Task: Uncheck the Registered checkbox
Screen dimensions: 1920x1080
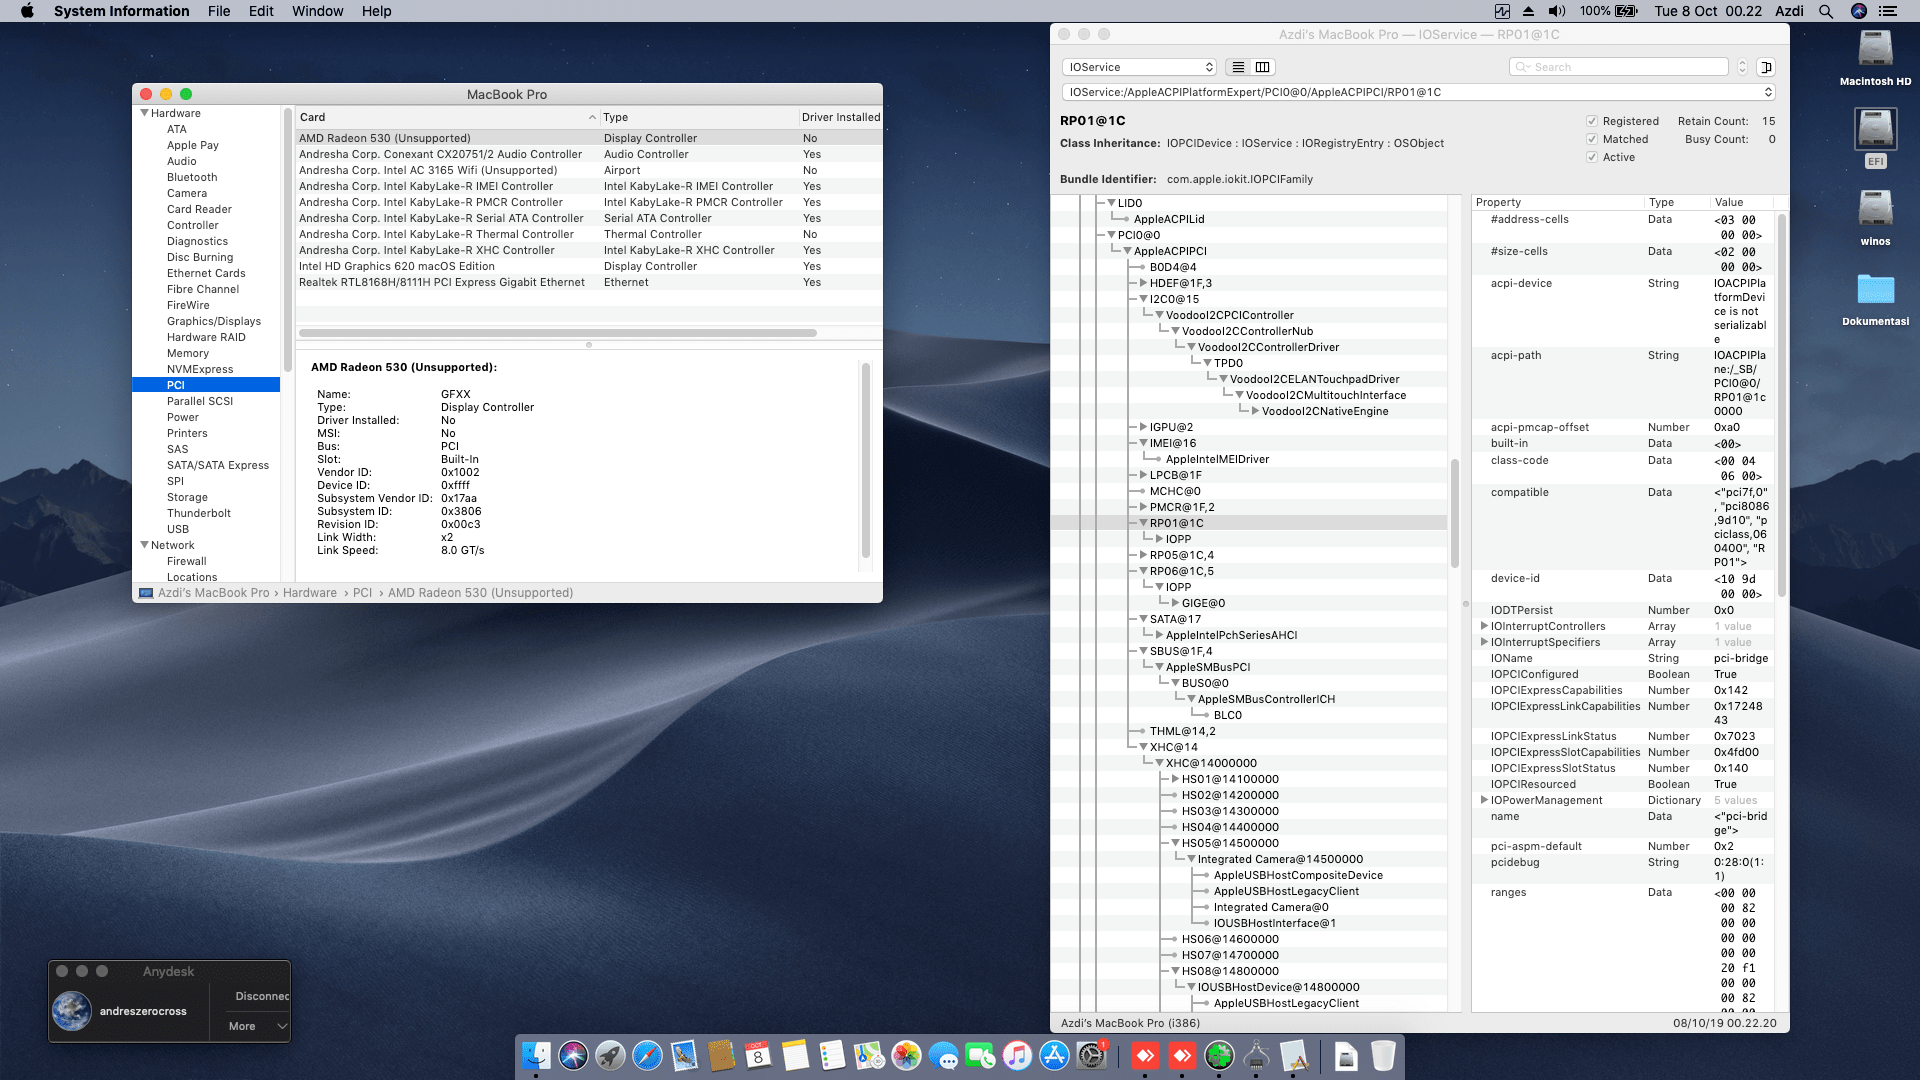Action: click(x=1592, y=120)
